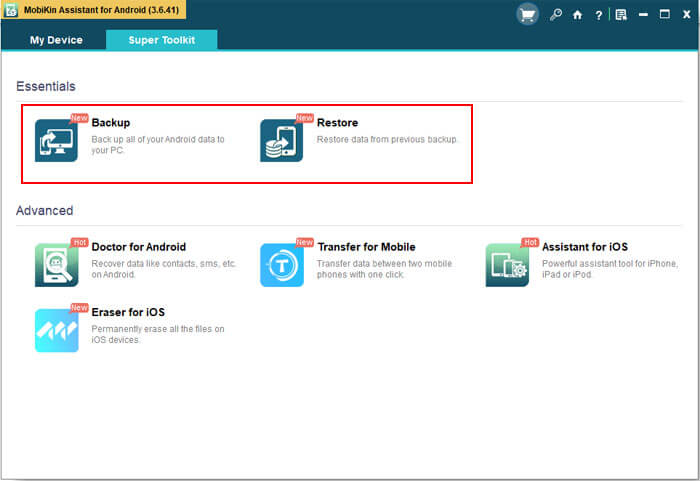Open the shopping cart purchase icon
Image resolution: width=700 pixels, height=481 pixels.
(528, 15)
